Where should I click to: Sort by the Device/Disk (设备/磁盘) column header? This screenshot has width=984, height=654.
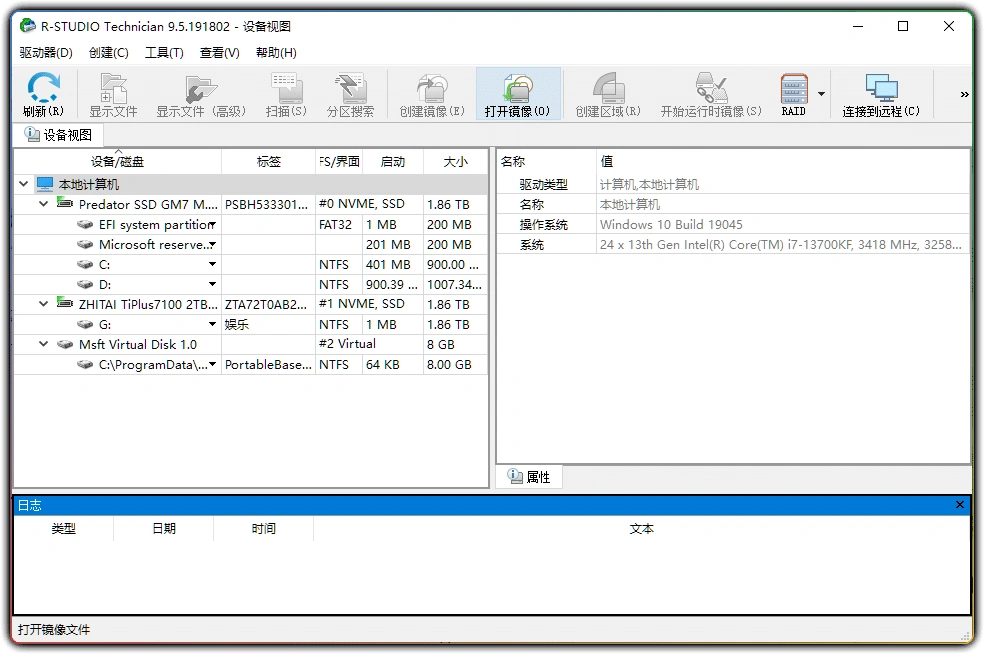click(x=117, y=162)
